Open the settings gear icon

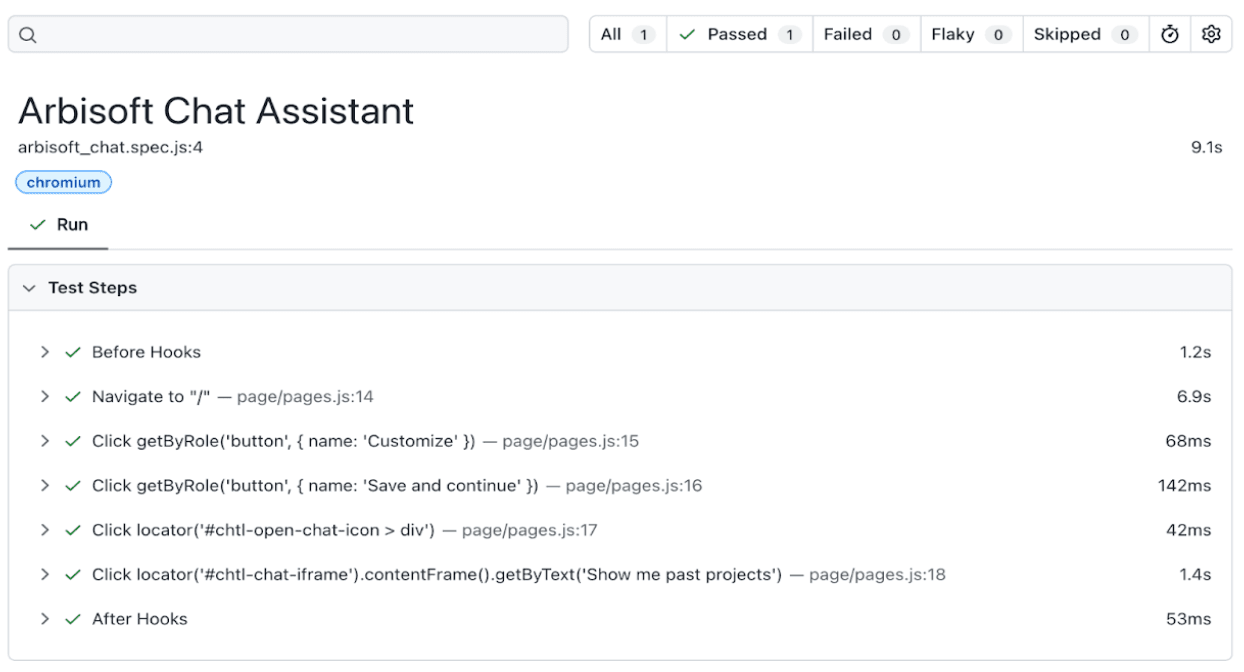point(1211,33)
